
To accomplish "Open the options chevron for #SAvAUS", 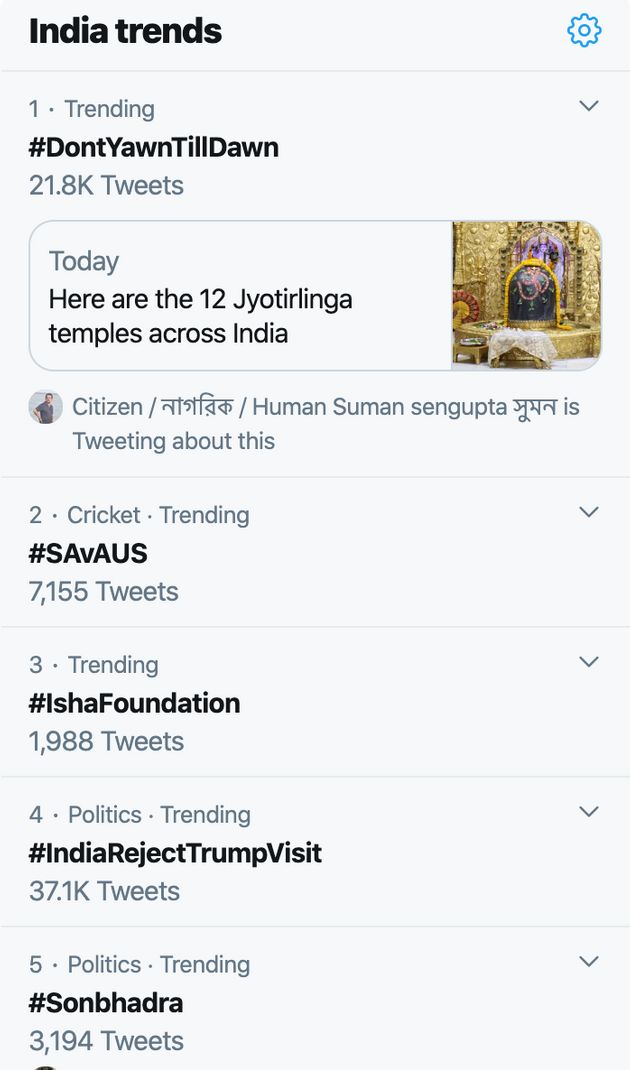I will (589, 511).
